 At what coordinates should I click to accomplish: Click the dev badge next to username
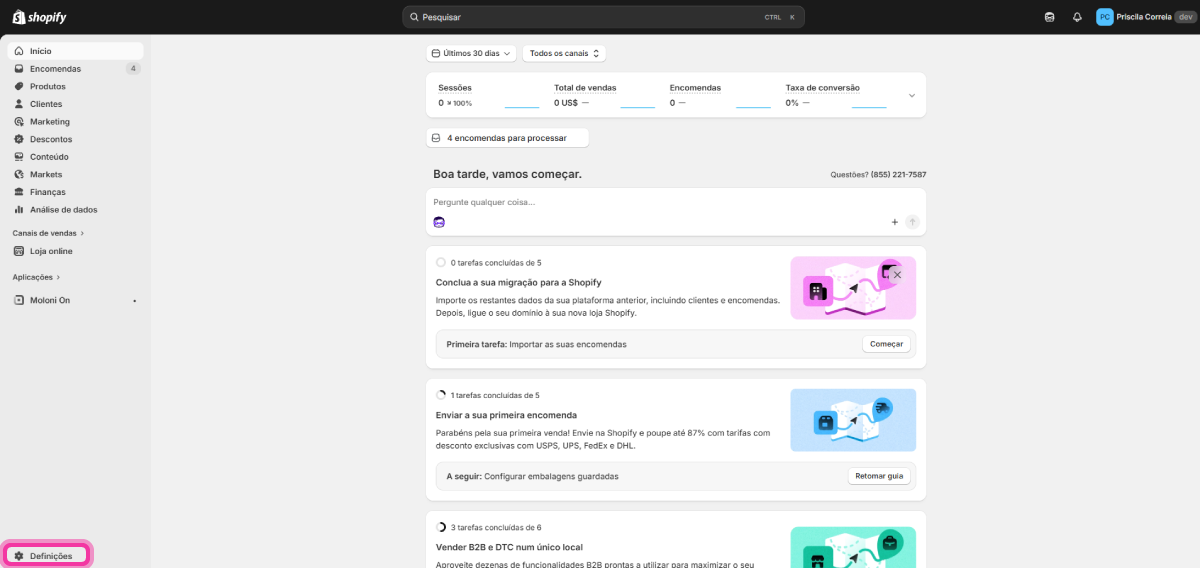[1184, 17]
